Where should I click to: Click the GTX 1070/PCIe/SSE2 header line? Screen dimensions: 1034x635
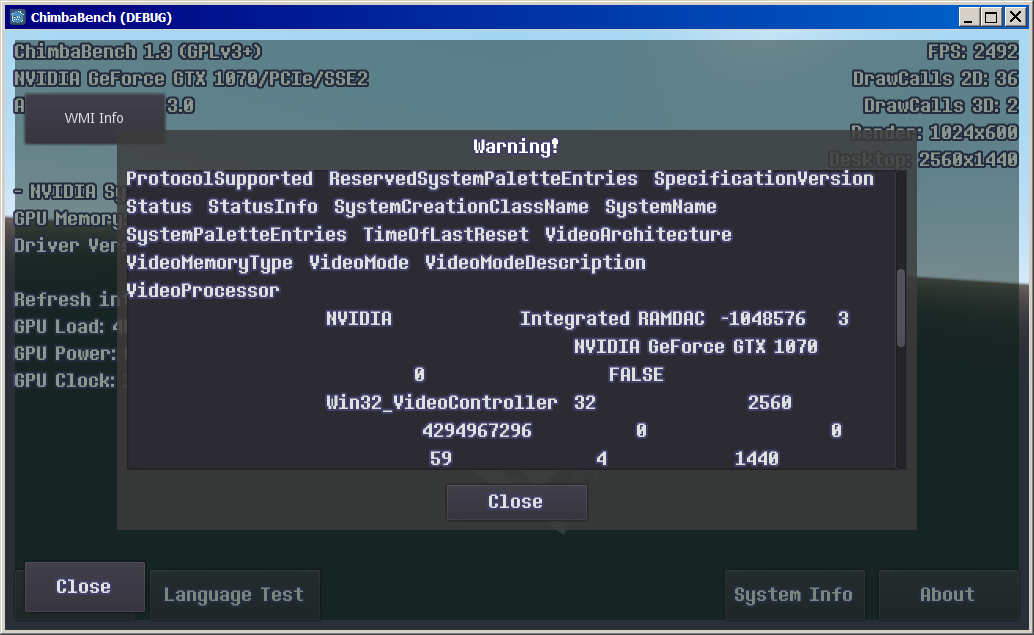coord(191,78)
